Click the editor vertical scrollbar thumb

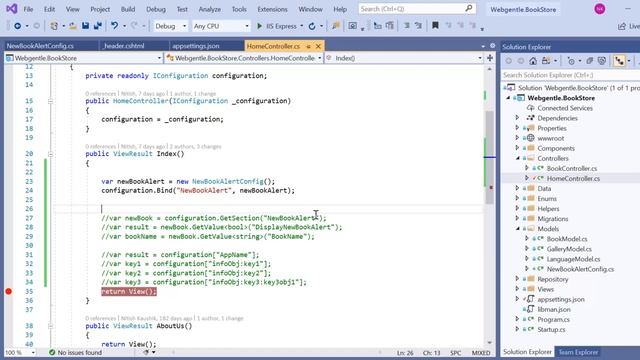click(489, 157)
